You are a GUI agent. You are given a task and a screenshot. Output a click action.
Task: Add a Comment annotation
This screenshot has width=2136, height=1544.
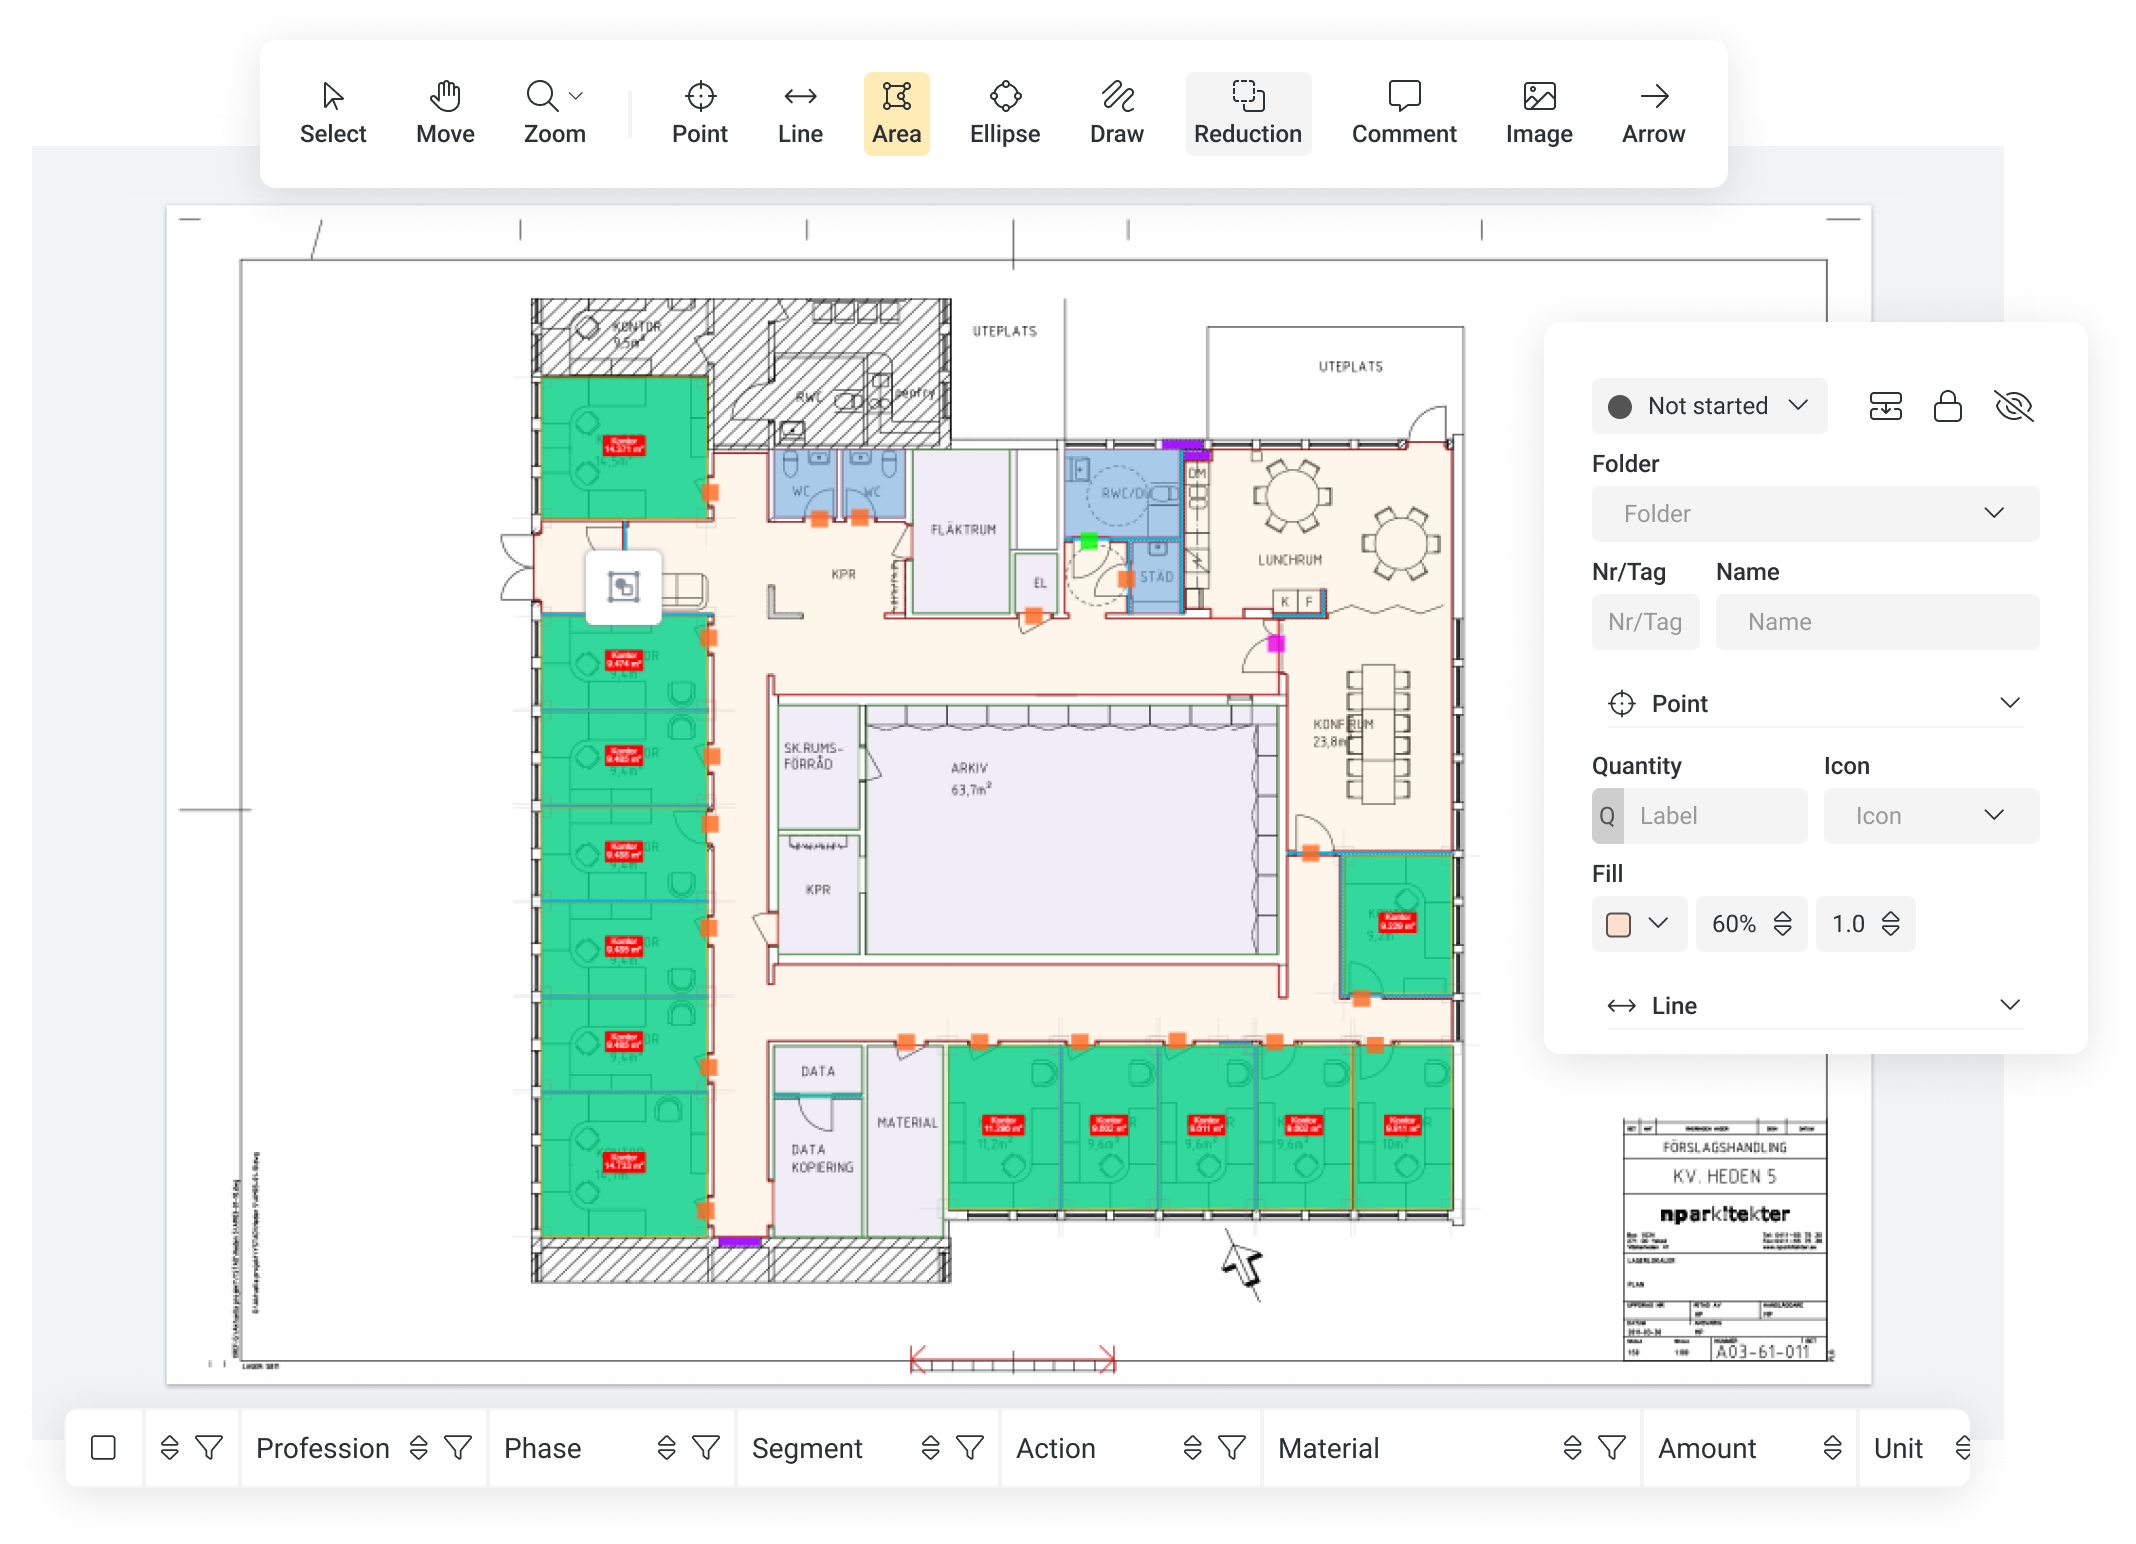(x=1403, y=114)
